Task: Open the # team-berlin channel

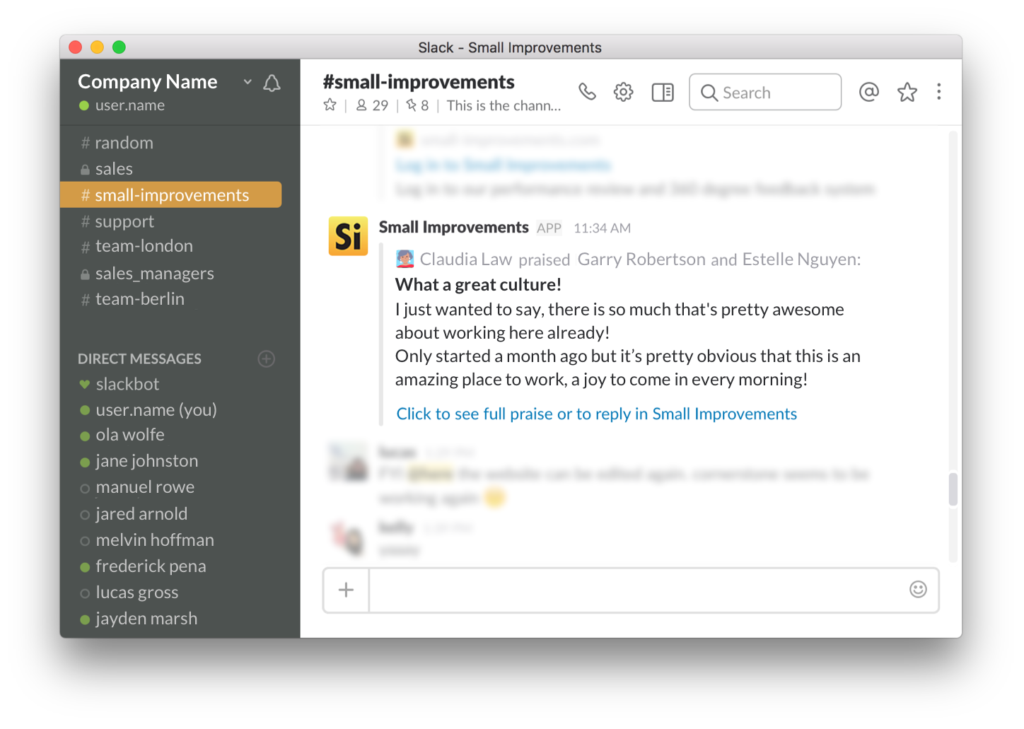Action: (133, 299)
